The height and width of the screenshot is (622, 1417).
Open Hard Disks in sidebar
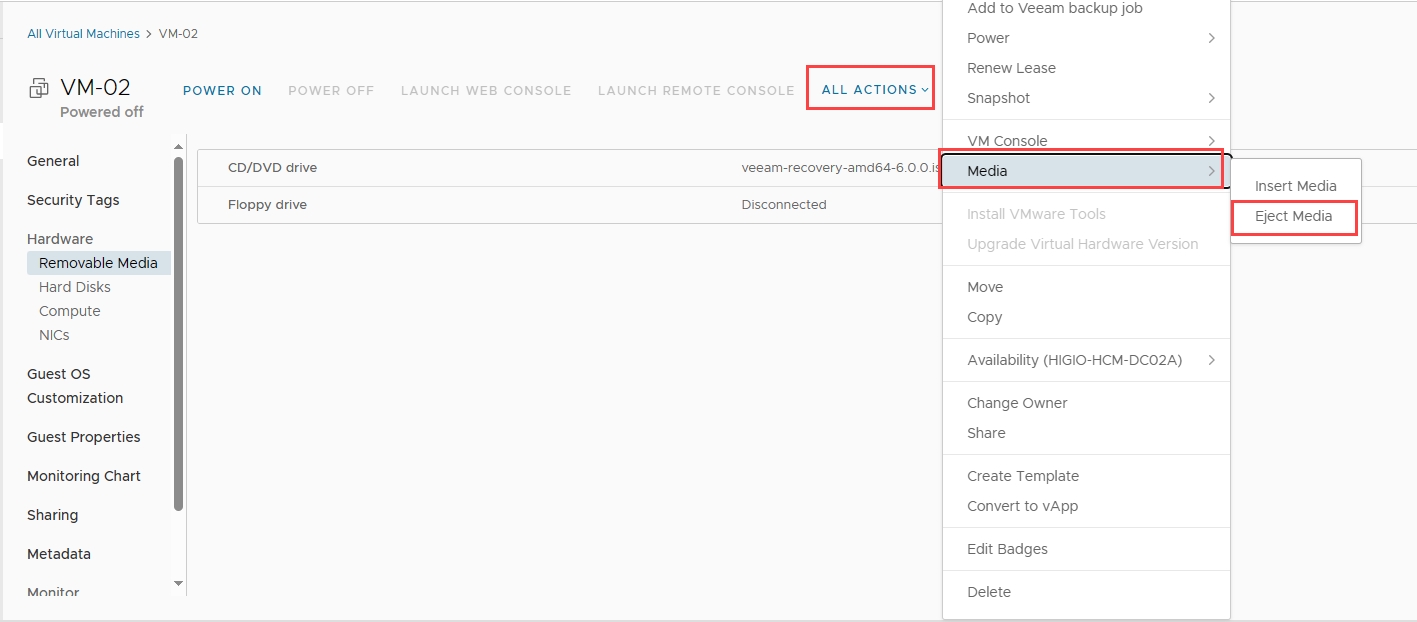tap(75, 287)
